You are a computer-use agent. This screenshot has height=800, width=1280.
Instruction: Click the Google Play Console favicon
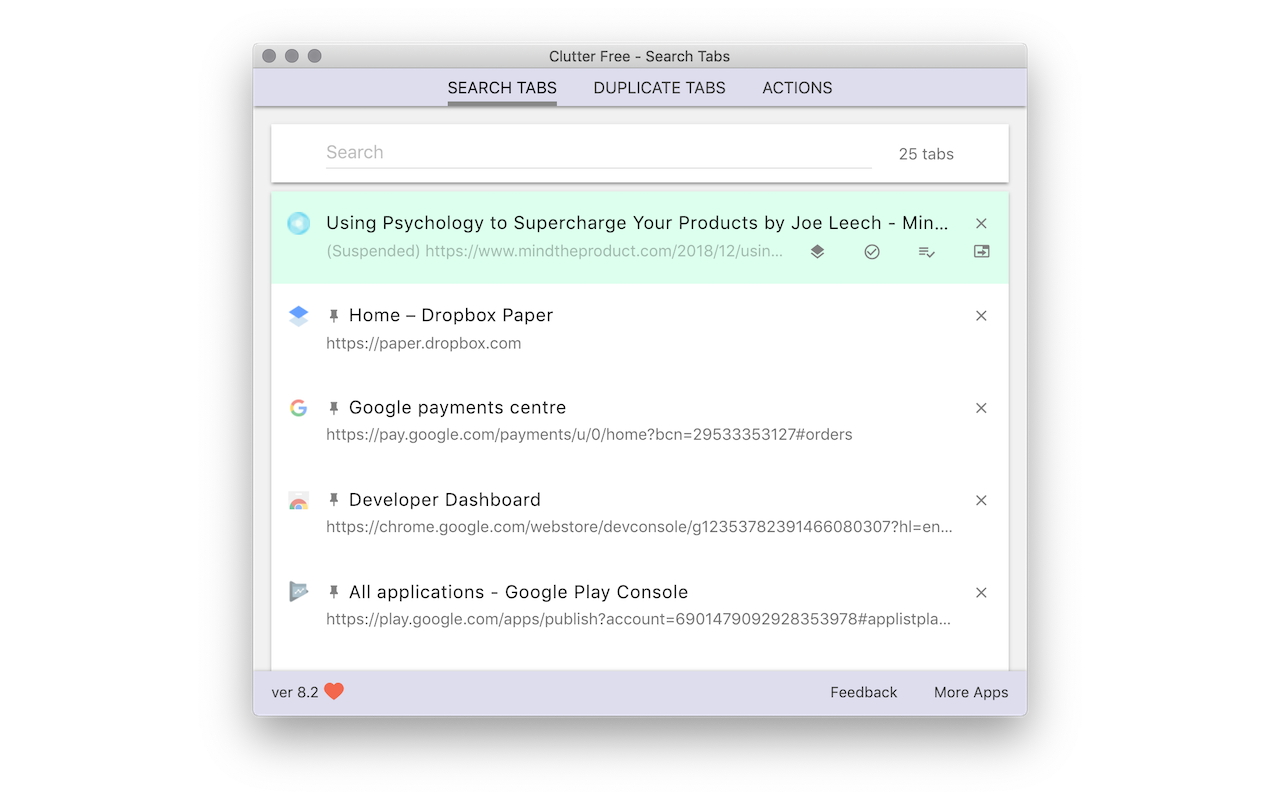point(298,592)
